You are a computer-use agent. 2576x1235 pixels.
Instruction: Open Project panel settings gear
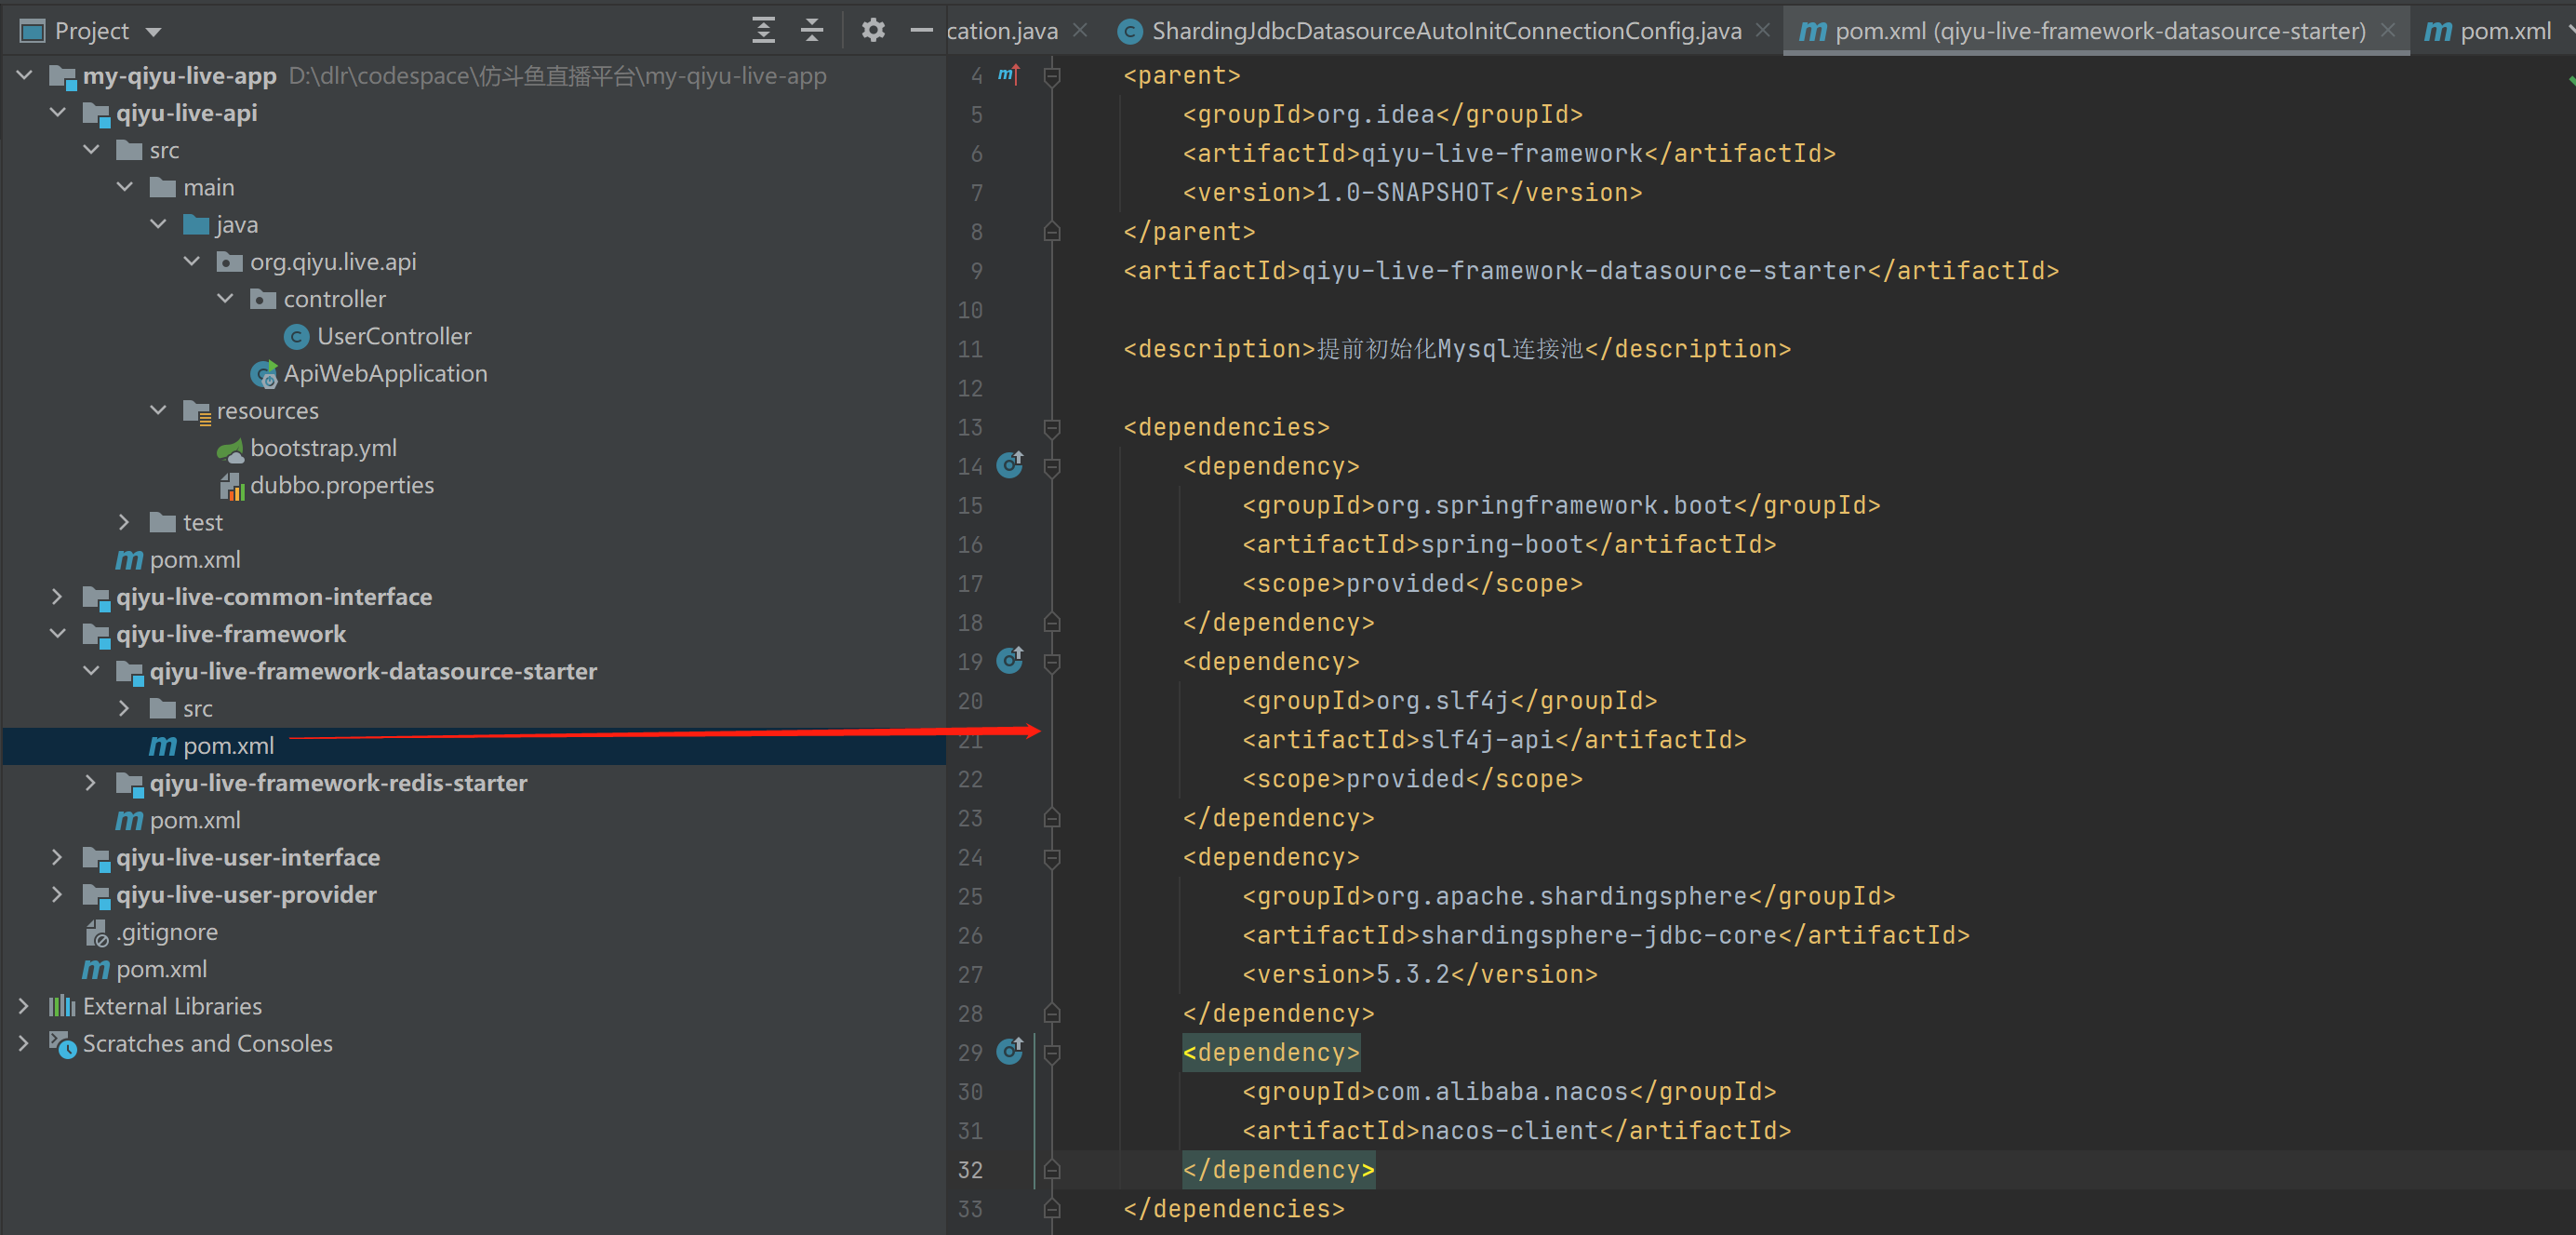tap(873, 31)
